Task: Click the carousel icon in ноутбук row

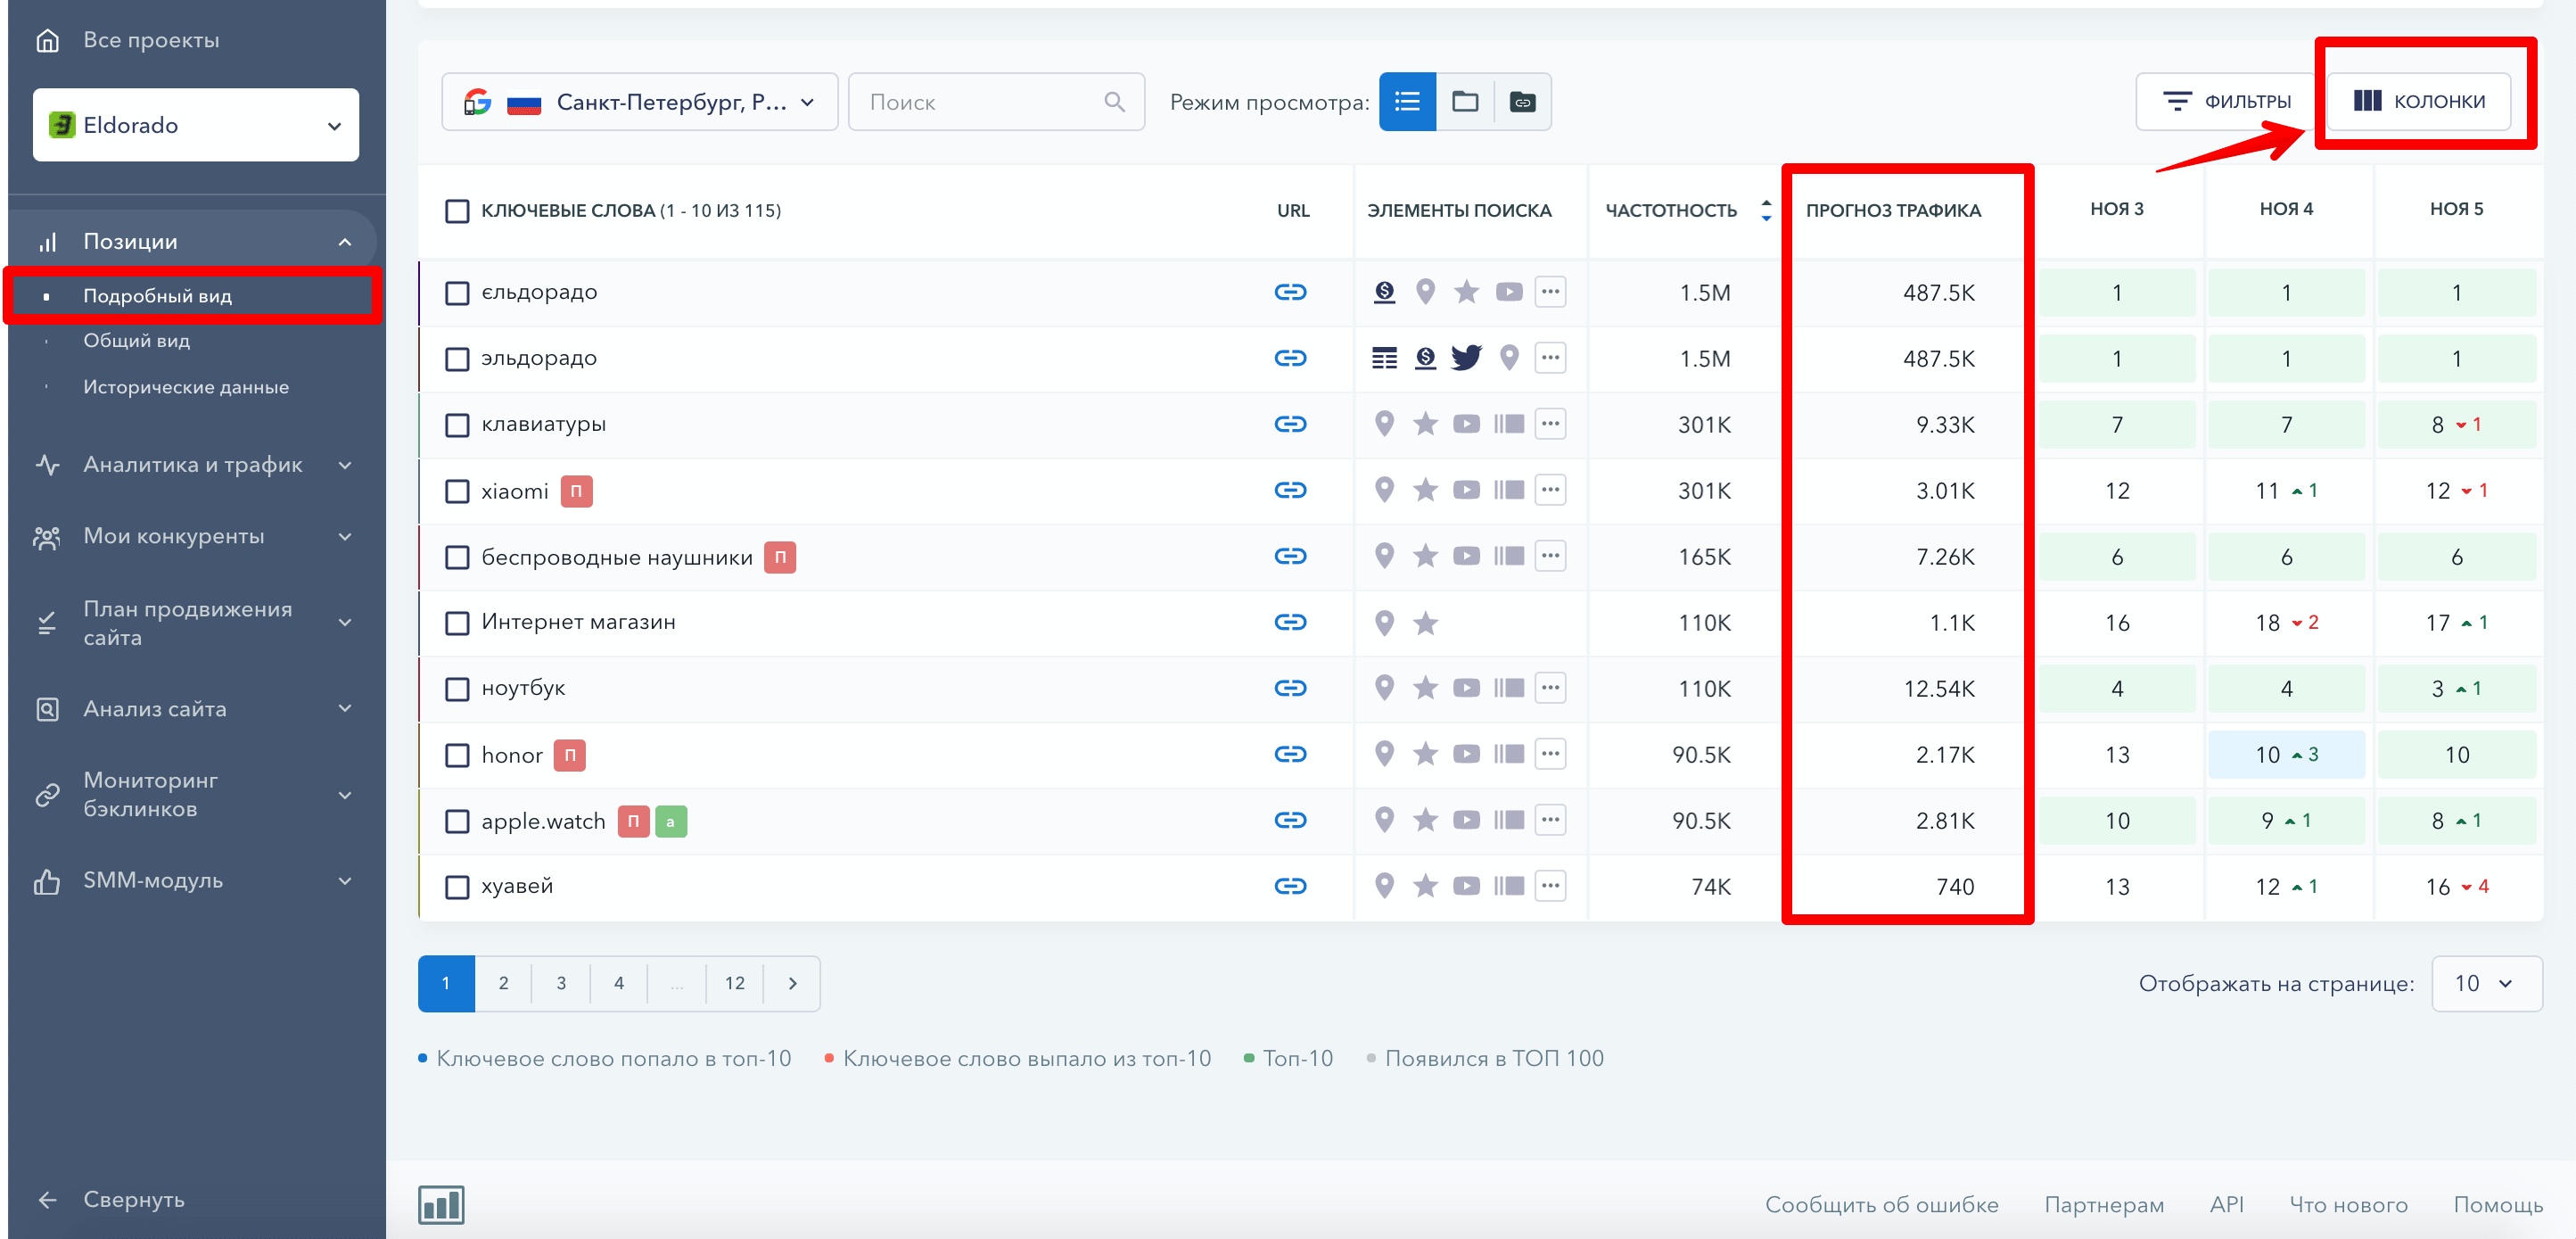Action: [1509, 688]
